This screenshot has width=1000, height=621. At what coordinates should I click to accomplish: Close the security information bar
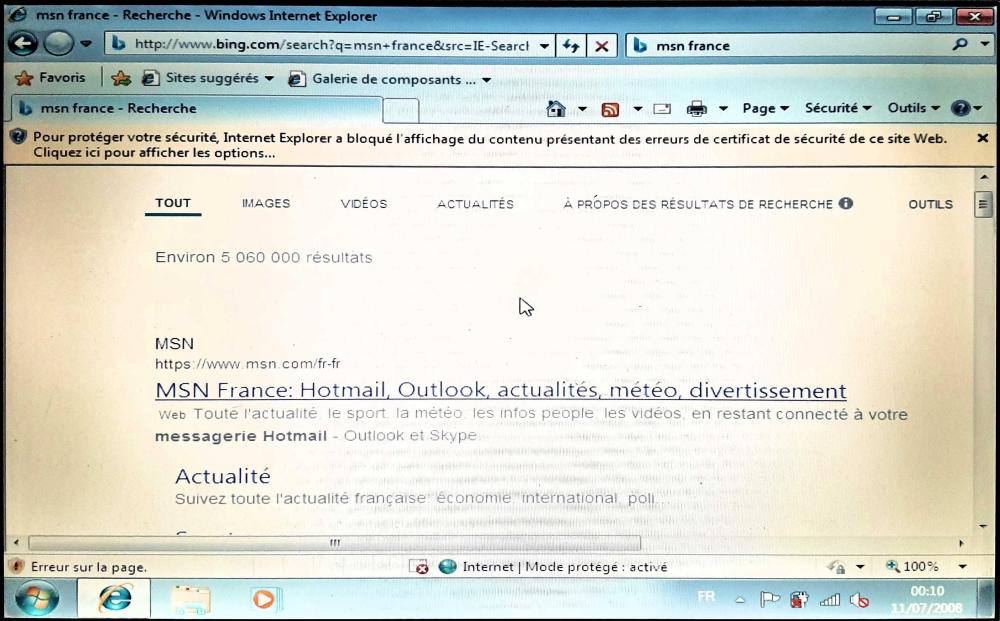click(x=983, y=138)
